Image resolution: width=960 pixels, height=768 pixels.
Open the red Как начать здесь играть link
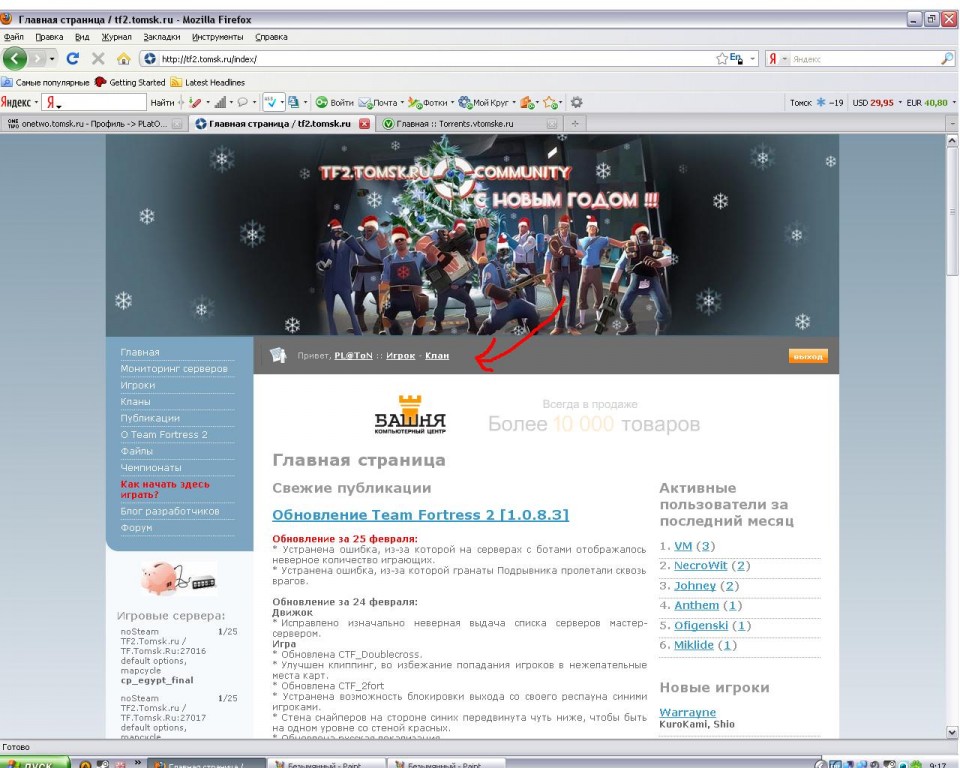[165, 489]
